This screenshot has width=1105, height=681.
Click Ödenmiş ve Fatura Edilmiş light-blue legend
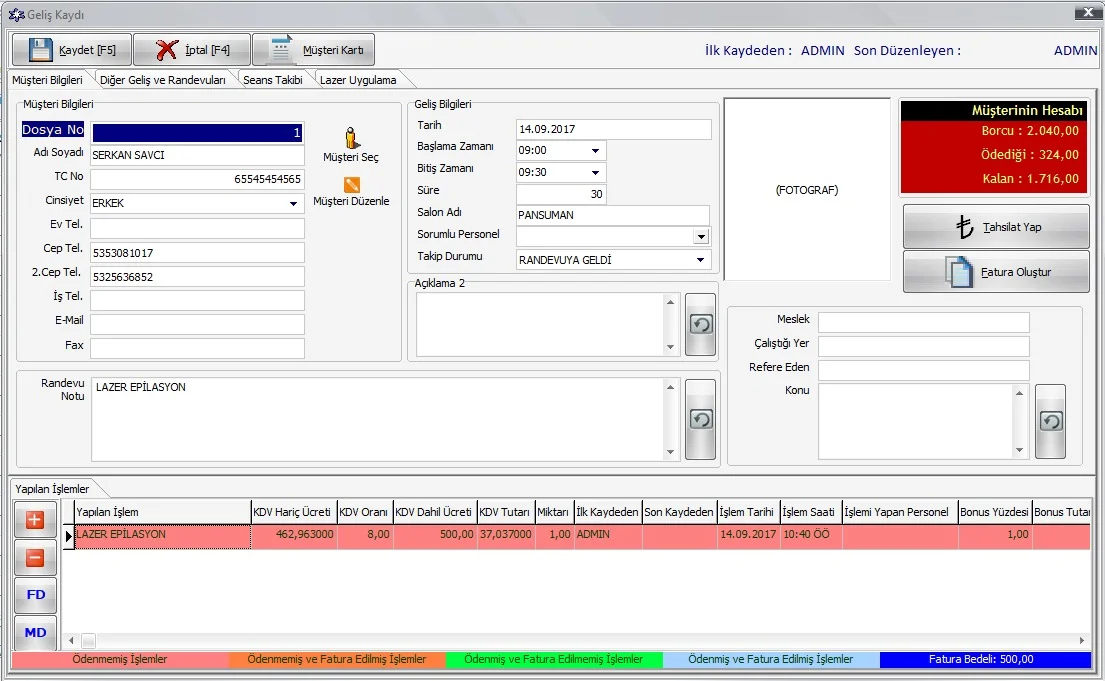click(x=771, y=659)
